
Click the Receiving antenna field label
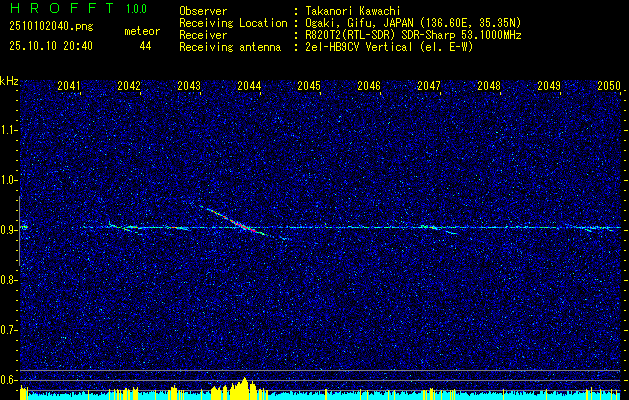[230, 47]
